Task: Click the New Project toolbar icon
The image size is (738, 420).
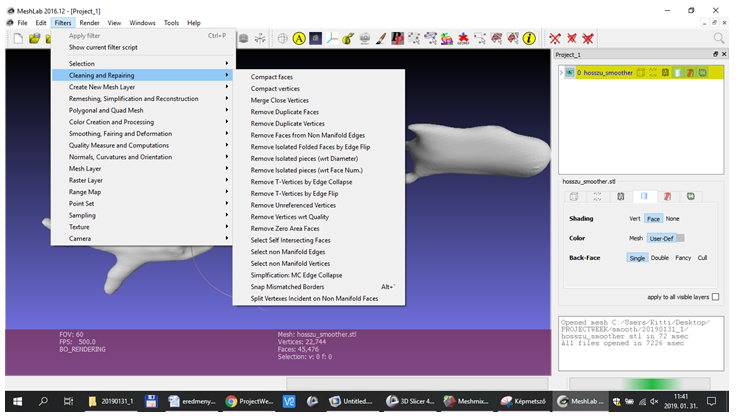Action: click(x=18, y=38)
